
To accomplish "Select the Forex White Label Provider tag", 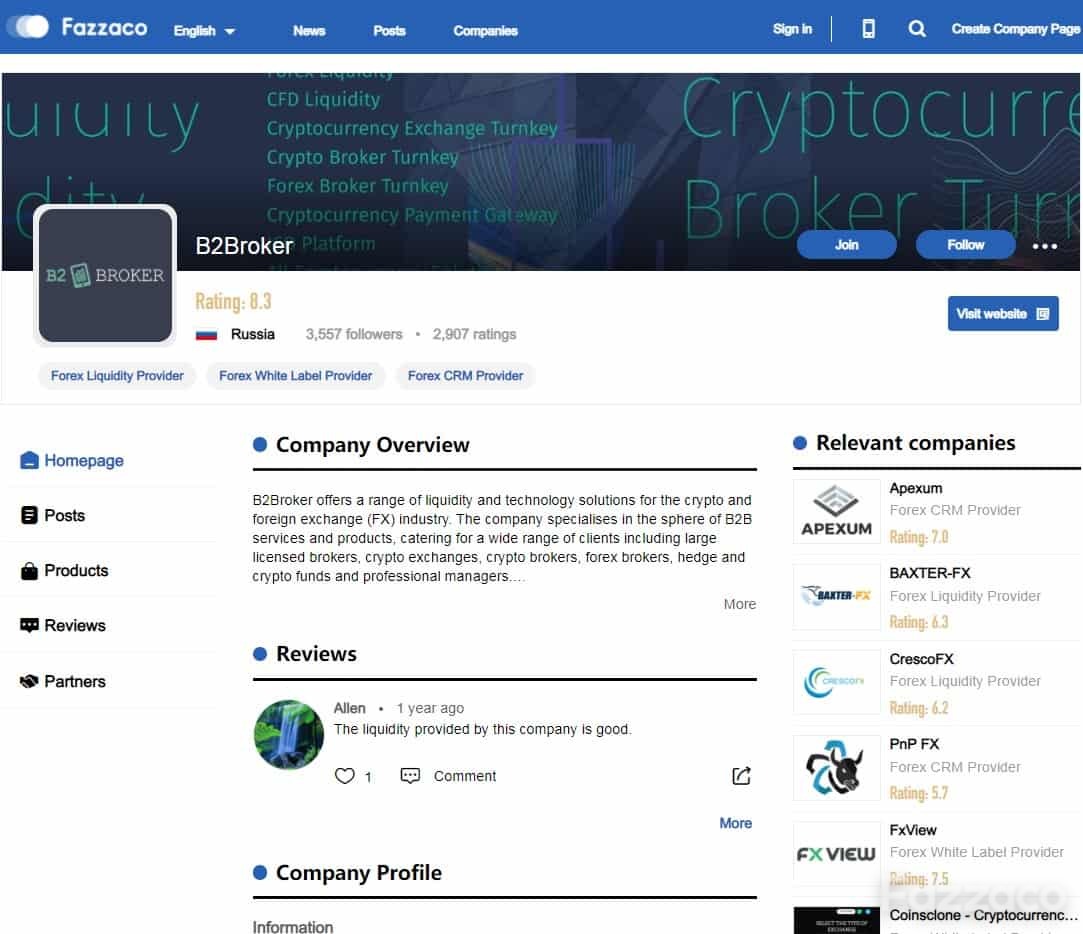I will pyautogui.click(x=296, y=376).
